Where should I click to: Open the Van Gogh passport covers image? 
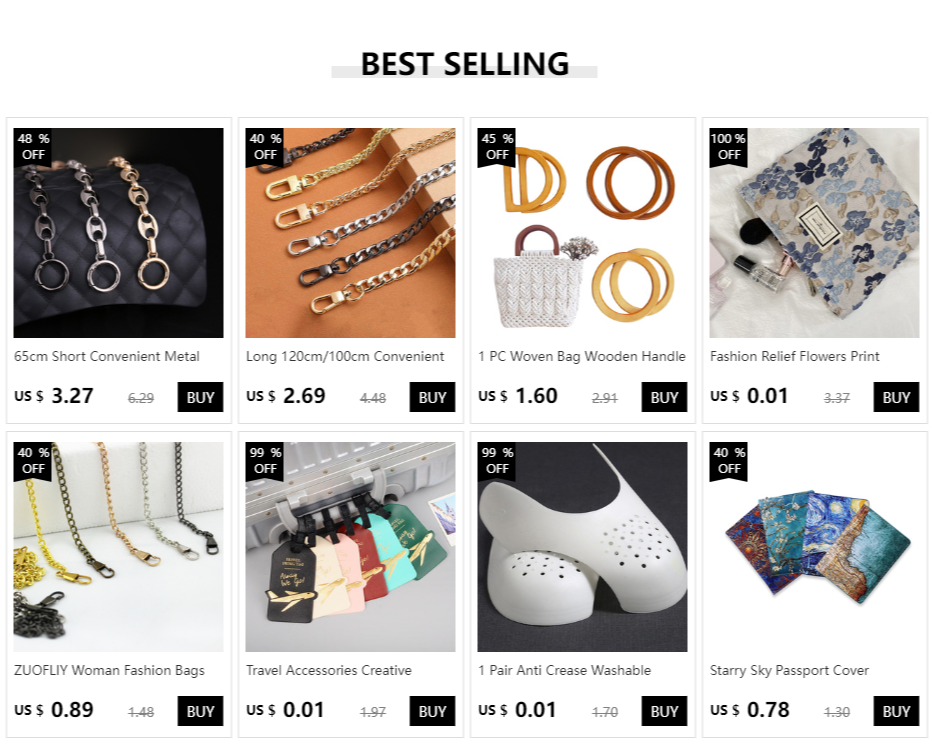(814, 547)
